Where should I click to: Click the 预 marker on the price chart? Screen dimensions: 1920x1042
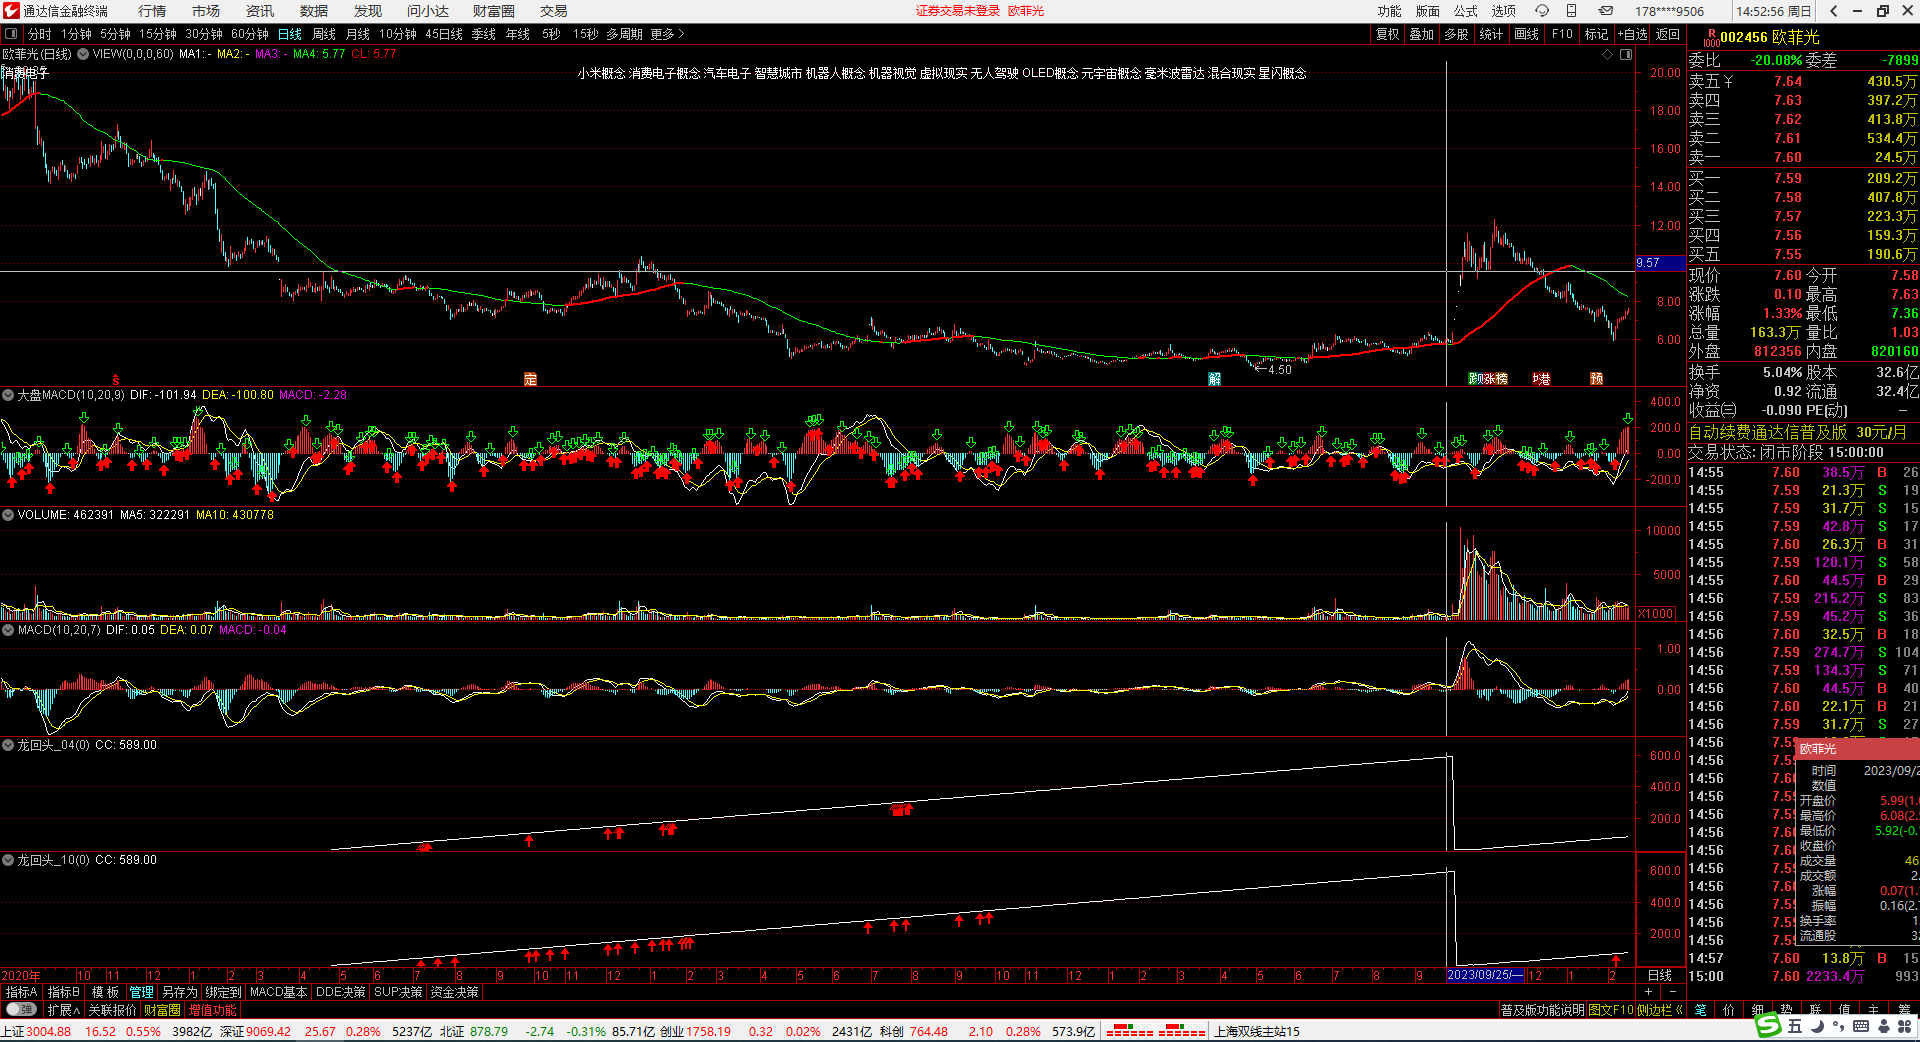point(1597,379)
